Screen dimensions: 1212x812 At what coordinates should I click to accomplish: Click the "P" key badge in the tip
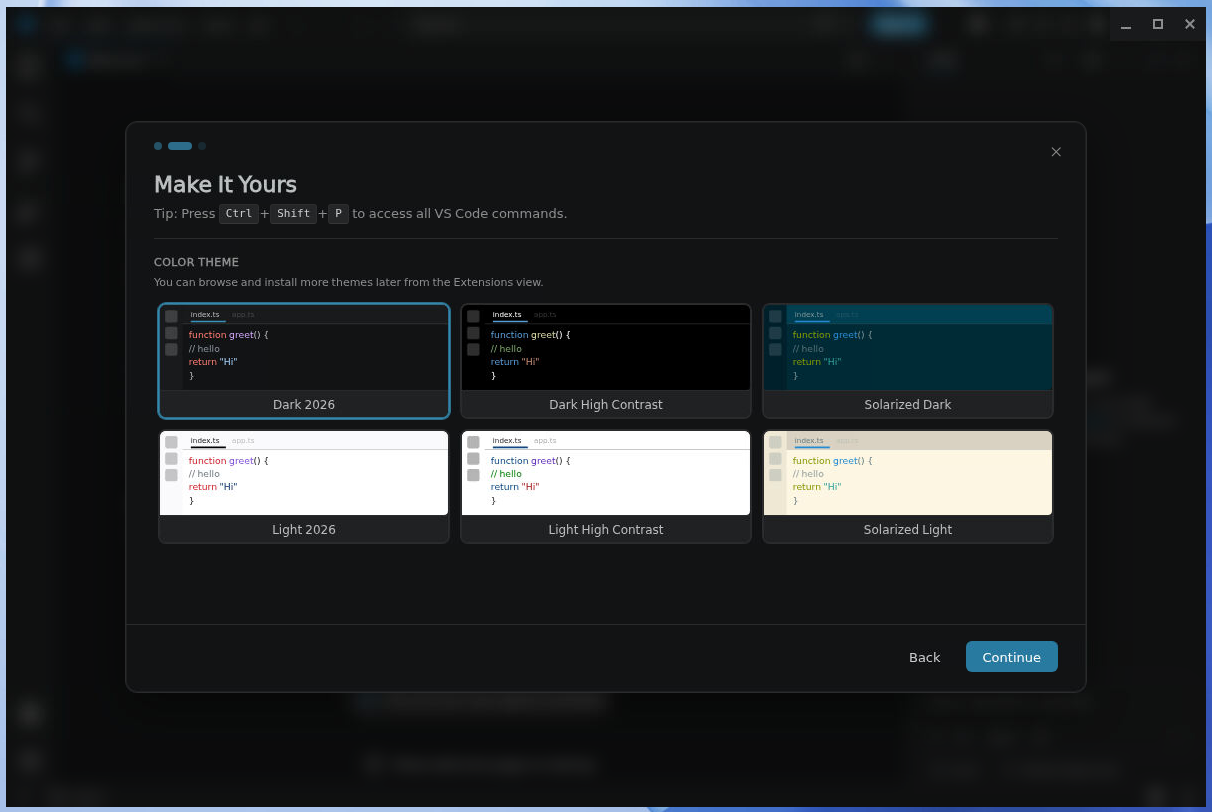tap(338, 213)
